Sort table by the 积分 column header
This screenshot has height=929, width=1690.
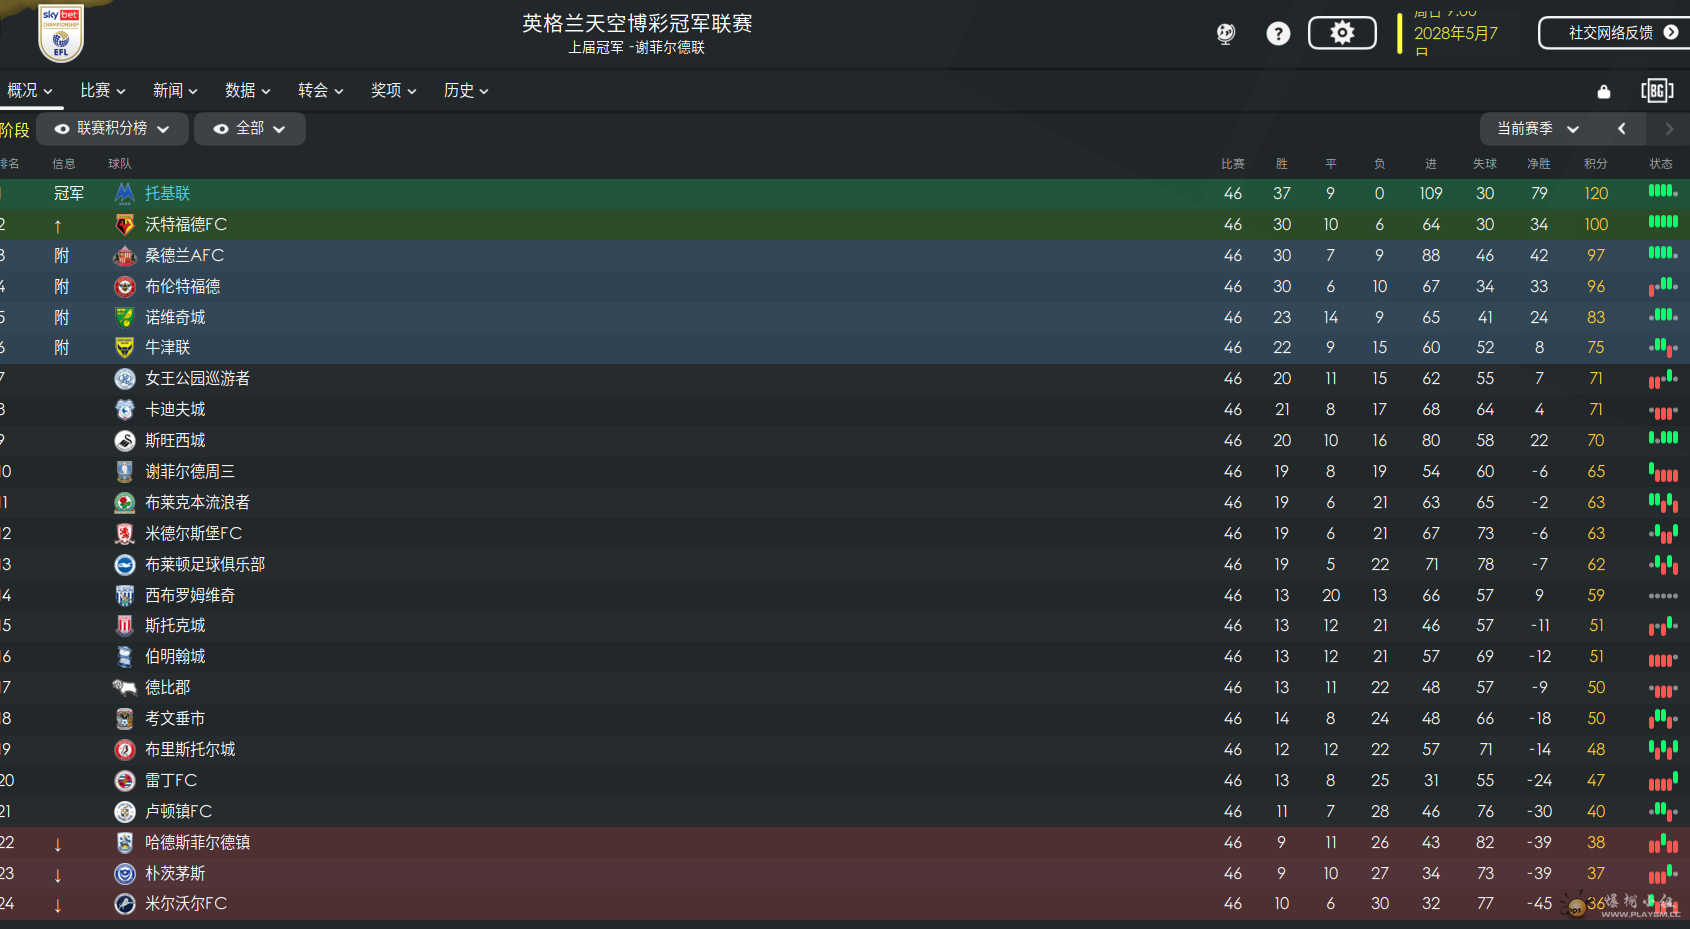[x=1596, y=164]
